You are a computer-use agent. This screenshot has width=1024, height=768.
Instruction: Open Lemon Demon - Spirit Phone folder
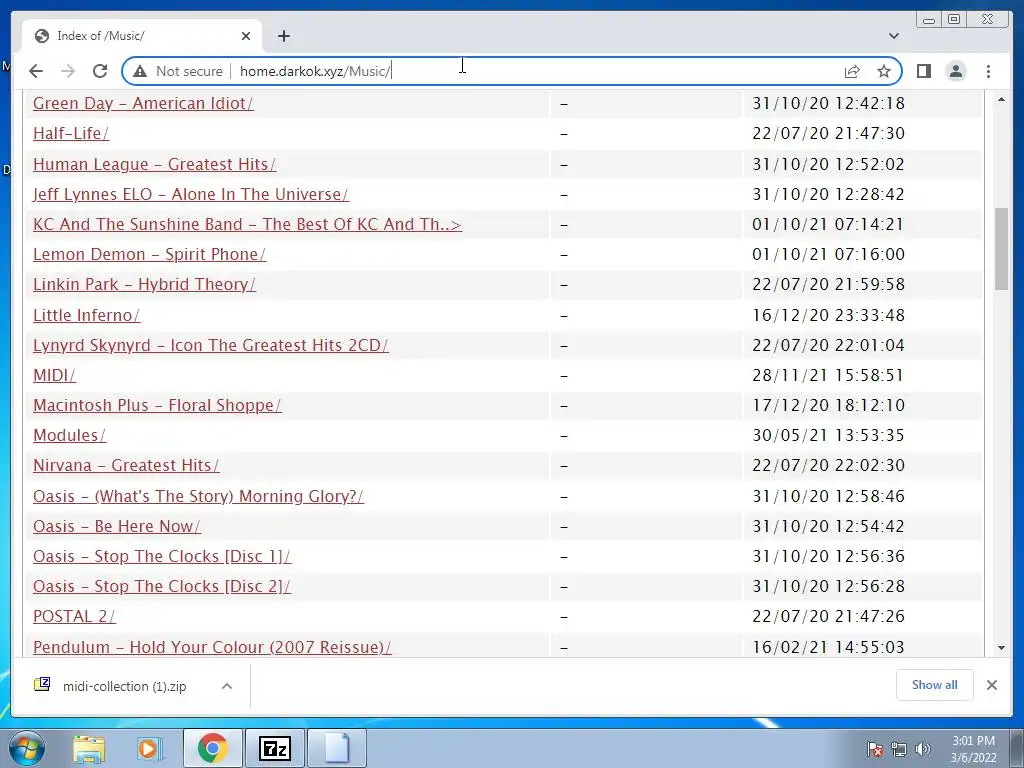150,254
